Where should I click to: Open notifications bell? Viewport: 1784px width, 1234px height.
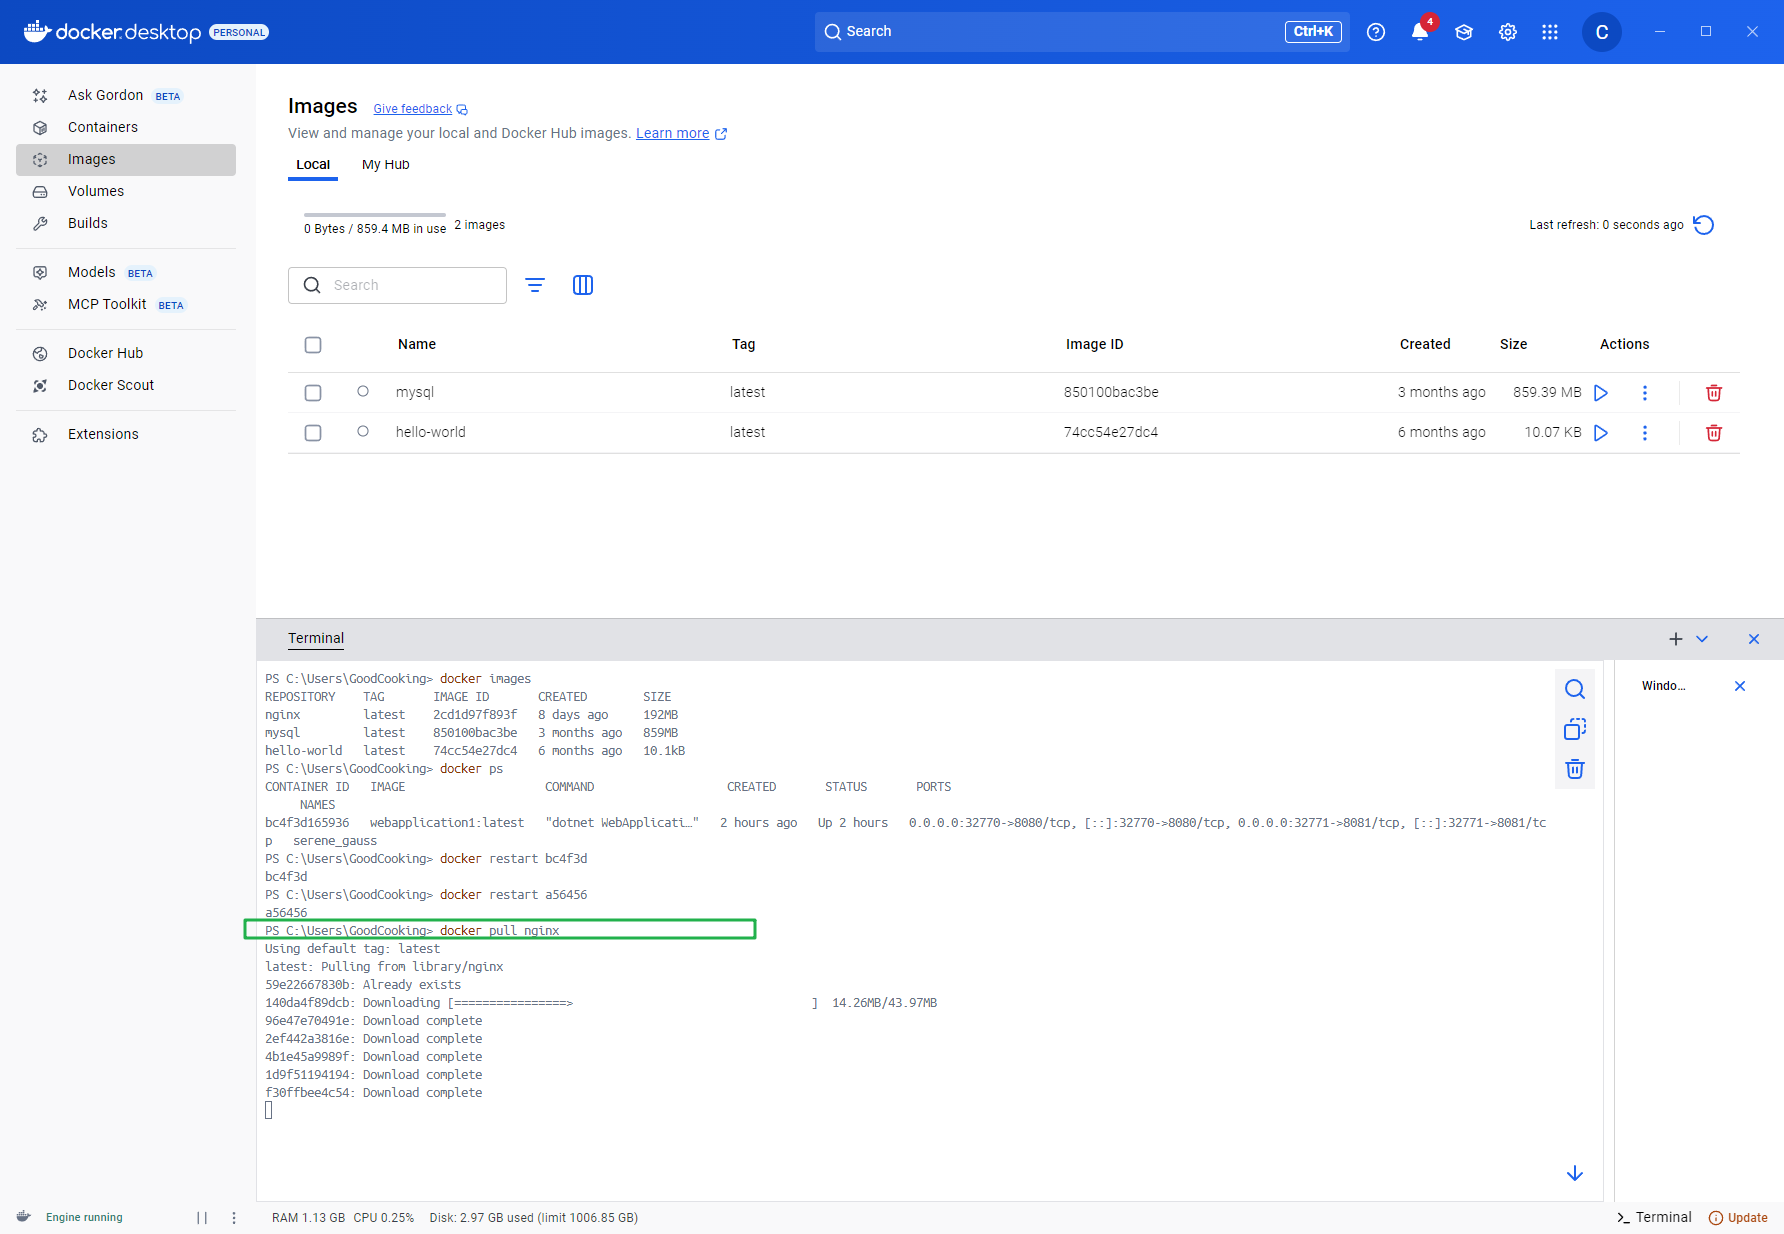(1420, 32)
